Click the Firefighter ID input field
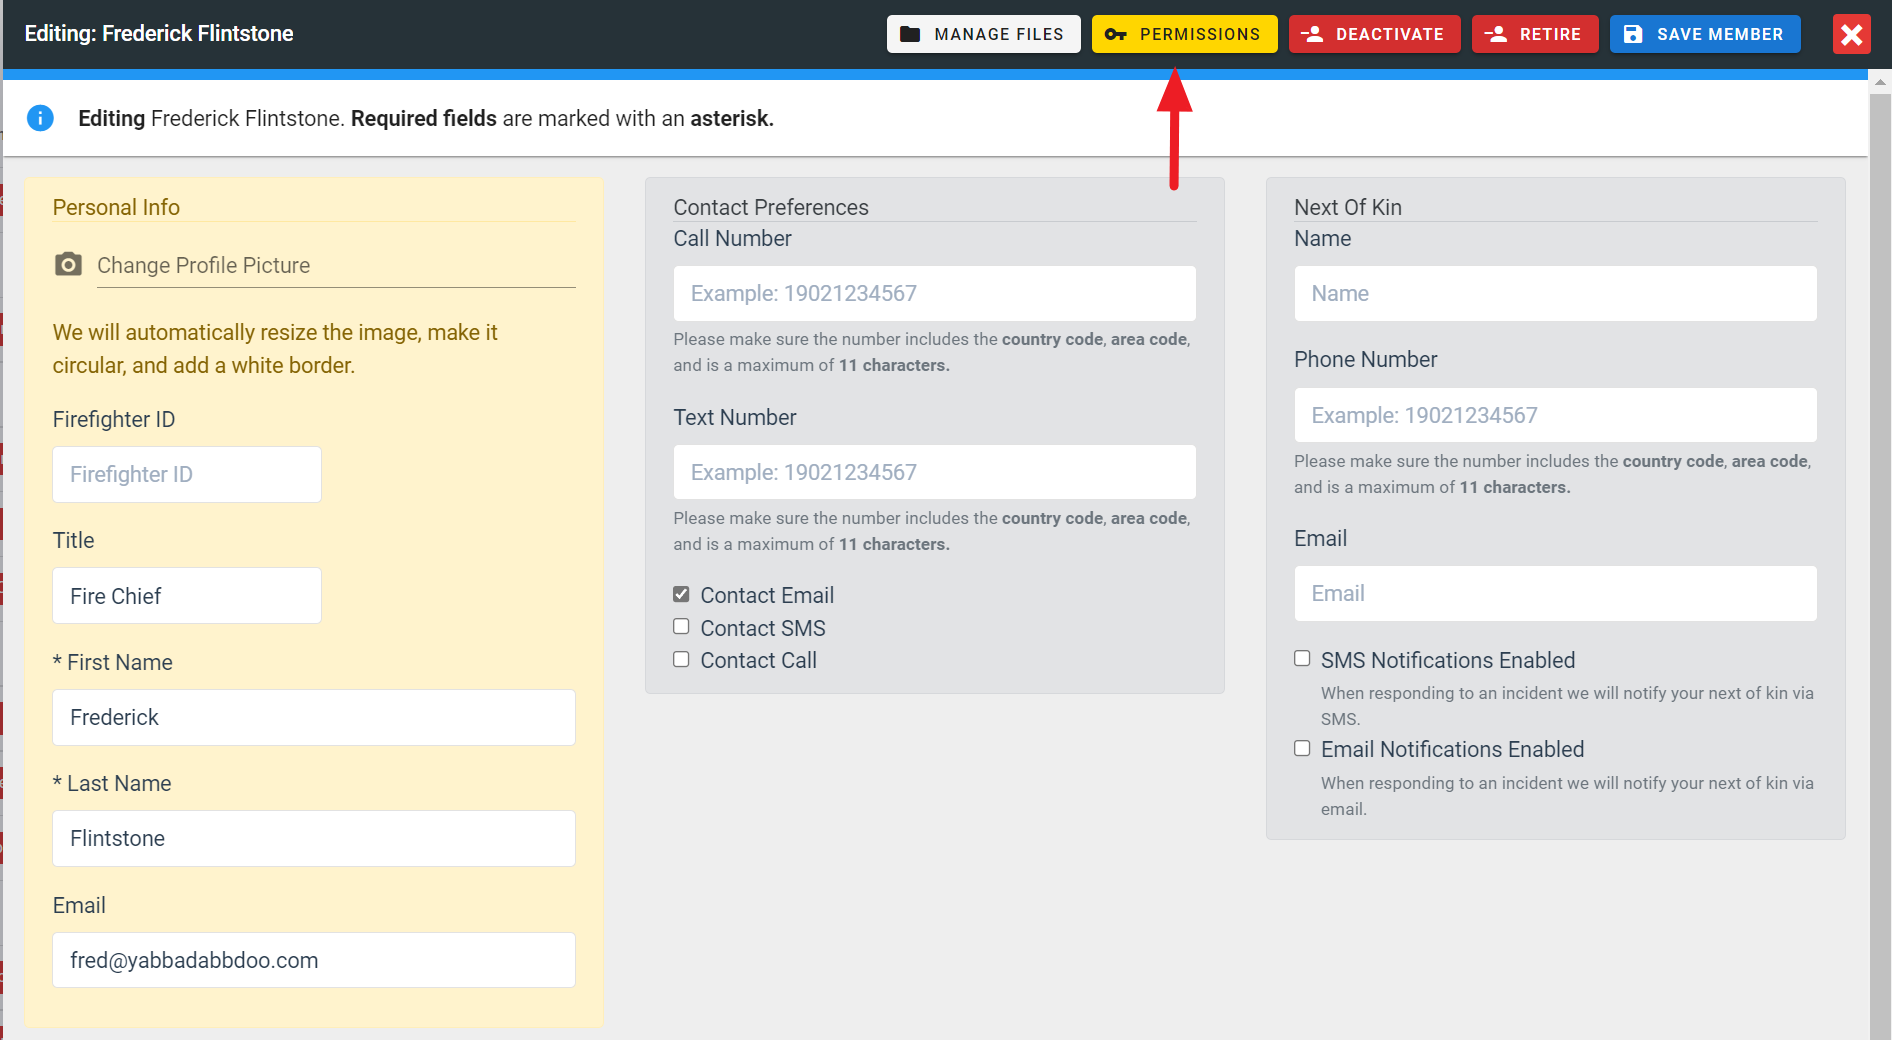 [187, 474]
